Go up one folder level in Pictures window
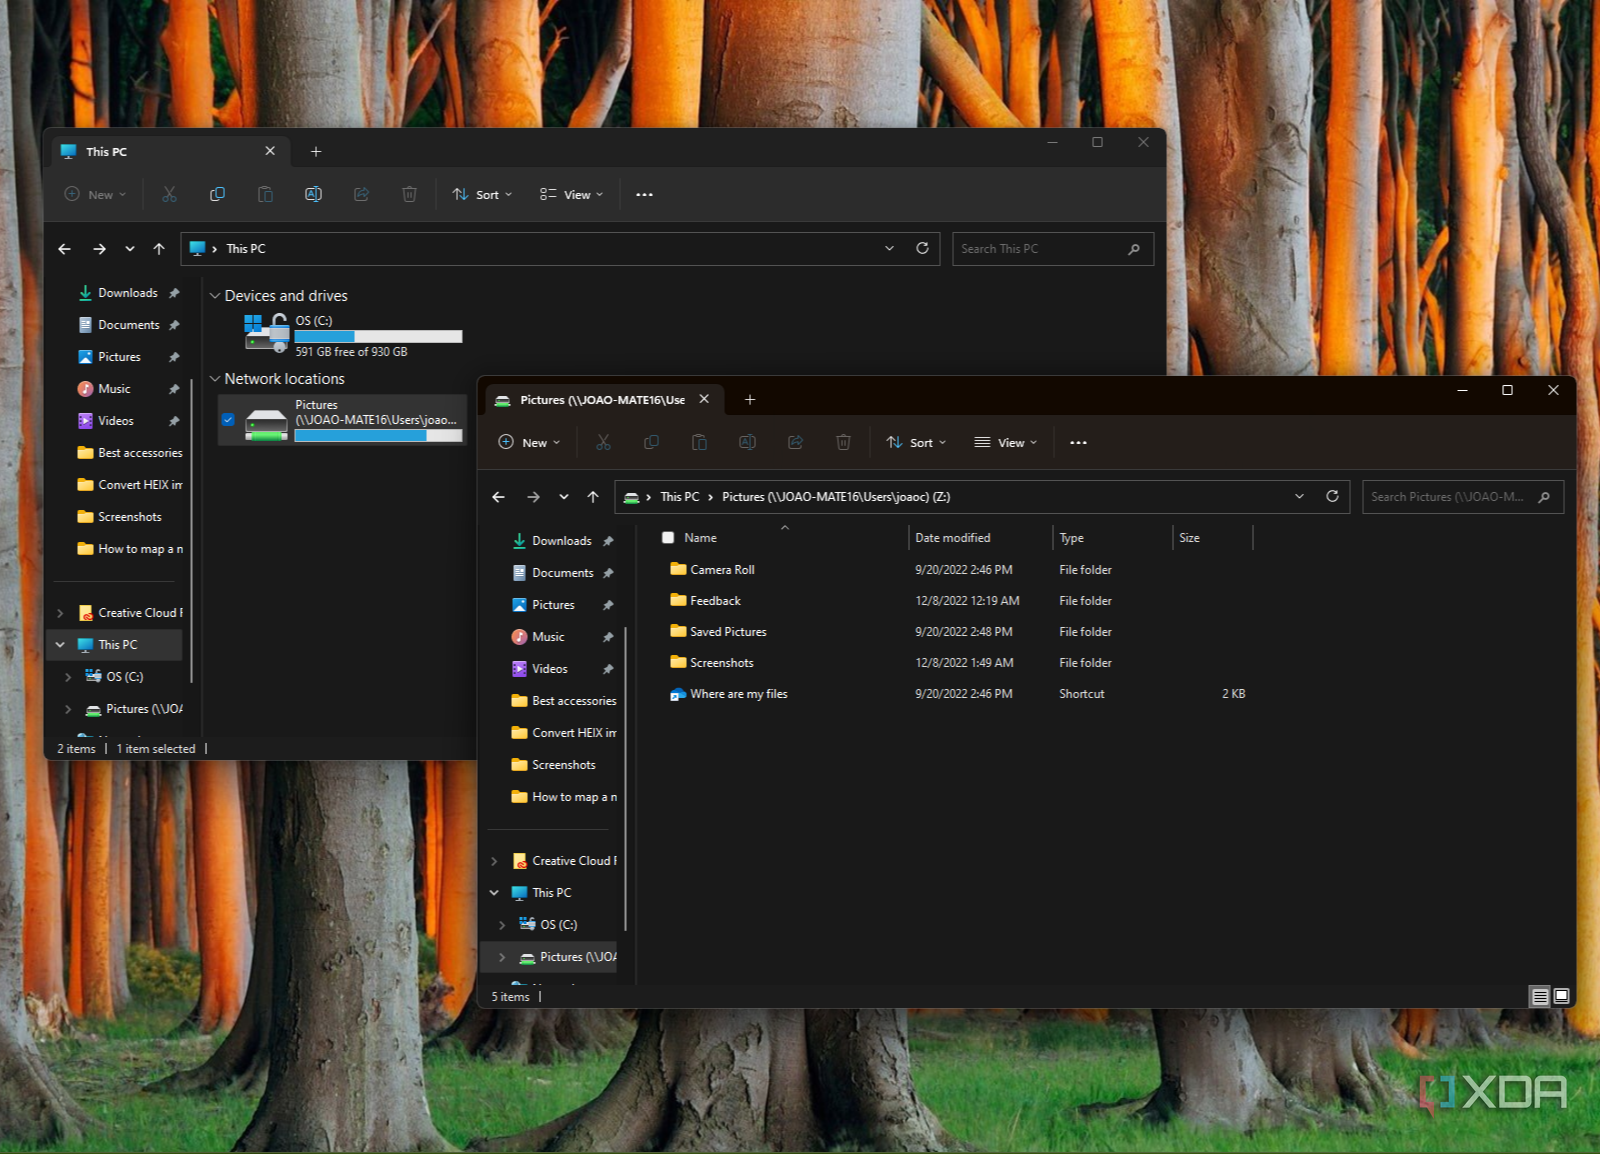This screenshot has width=1600, height=1154. tap(593, 497)
